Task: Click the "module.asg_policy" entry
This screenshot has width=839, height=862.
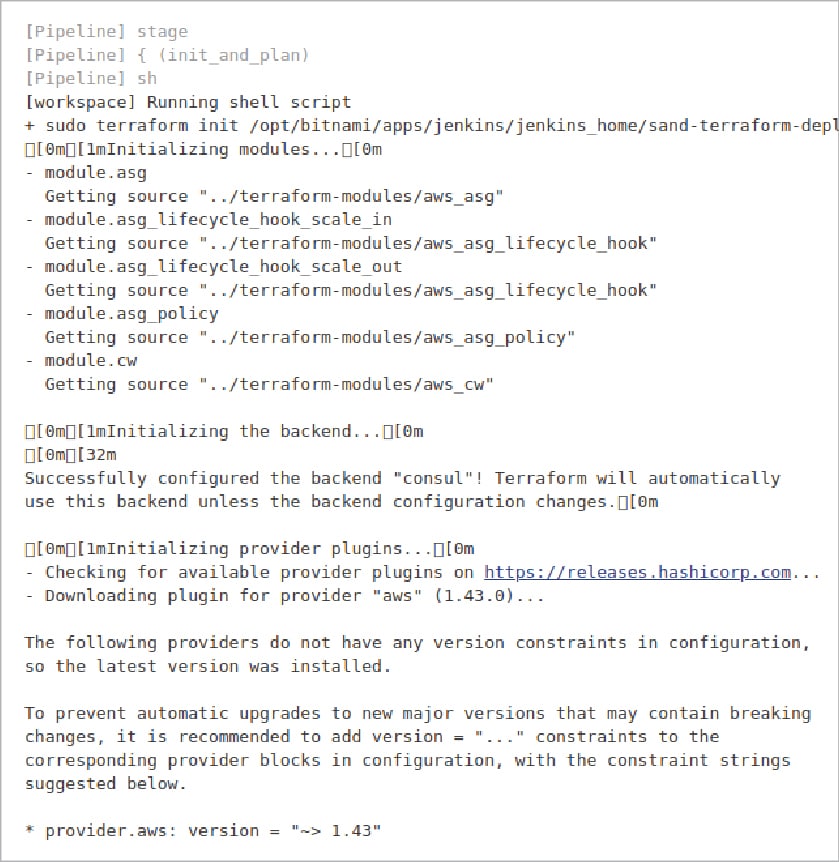Action: pos(121,314)
